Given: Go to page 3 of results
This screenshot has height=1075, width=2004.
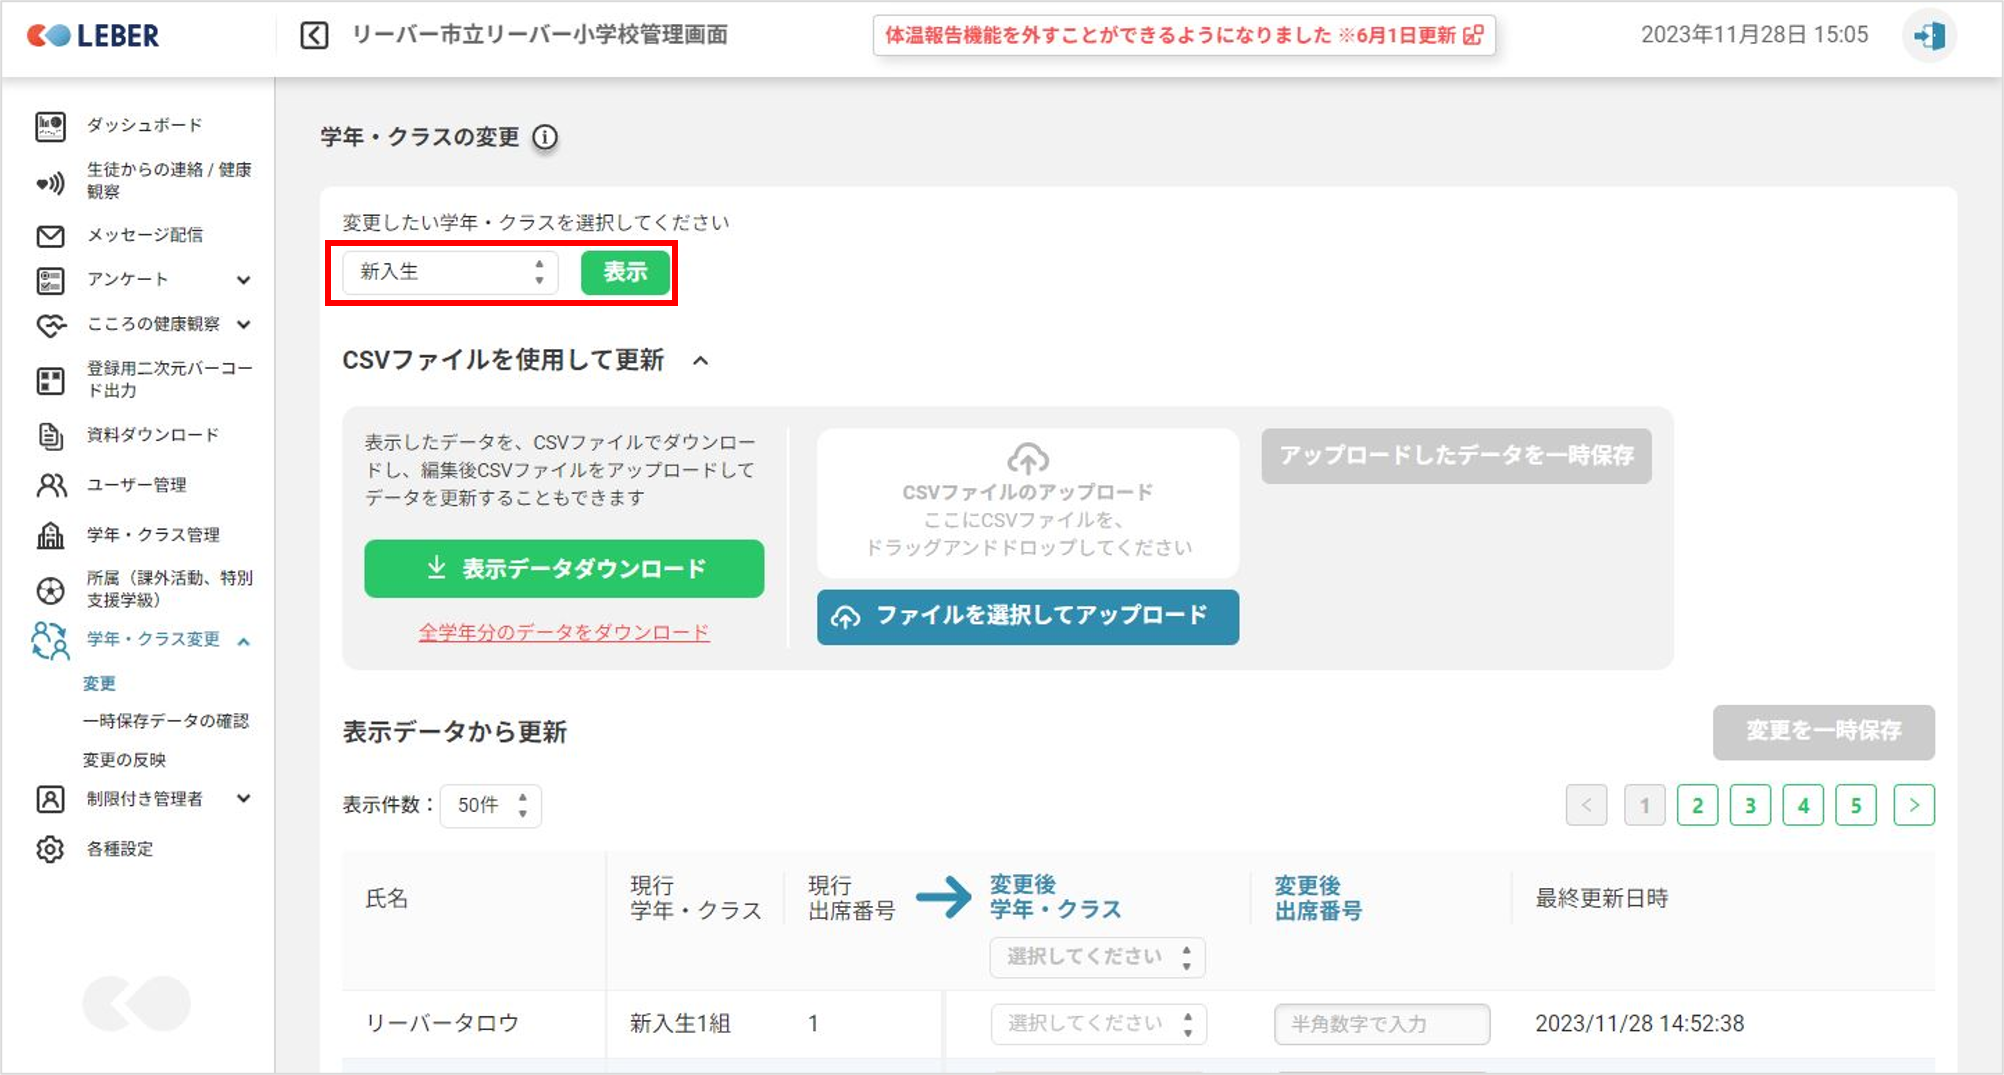Looking at the screenshot, I should click(1750, 805).
